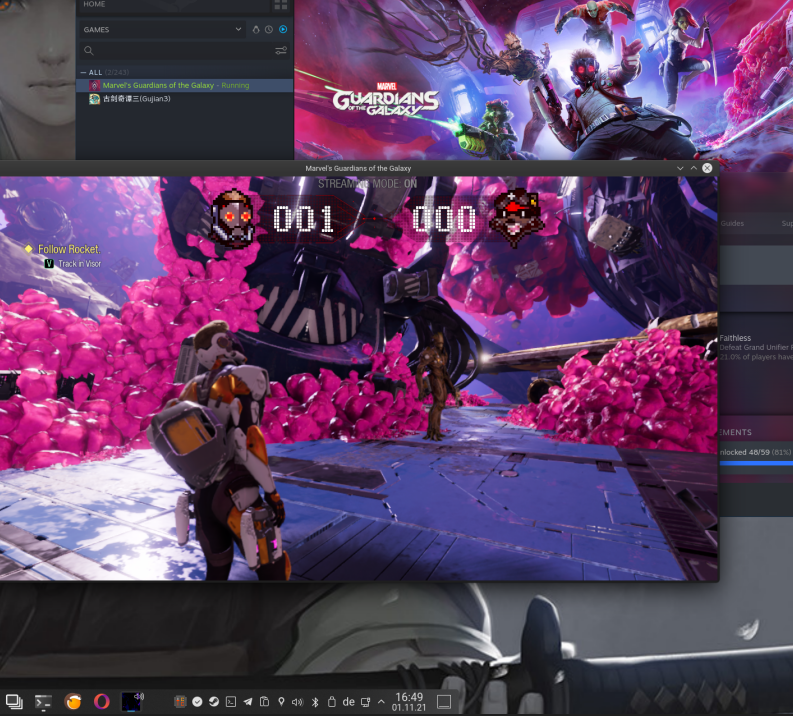Click the achievements progress bar

(756, 463)
